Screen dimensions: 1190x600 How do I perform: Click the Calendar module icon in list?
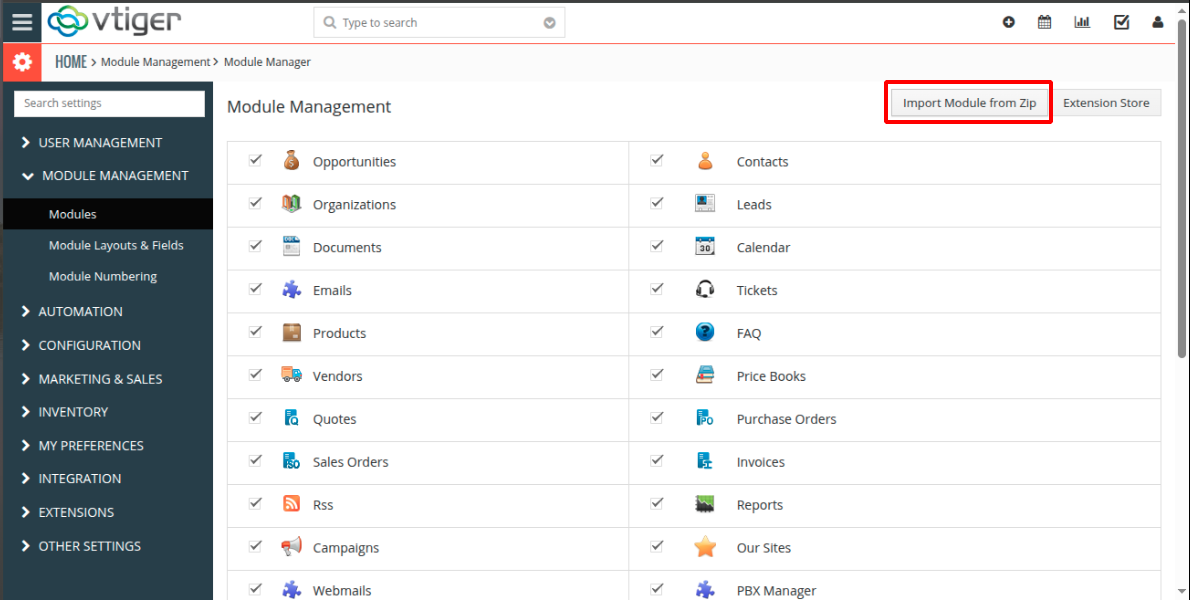705,247
